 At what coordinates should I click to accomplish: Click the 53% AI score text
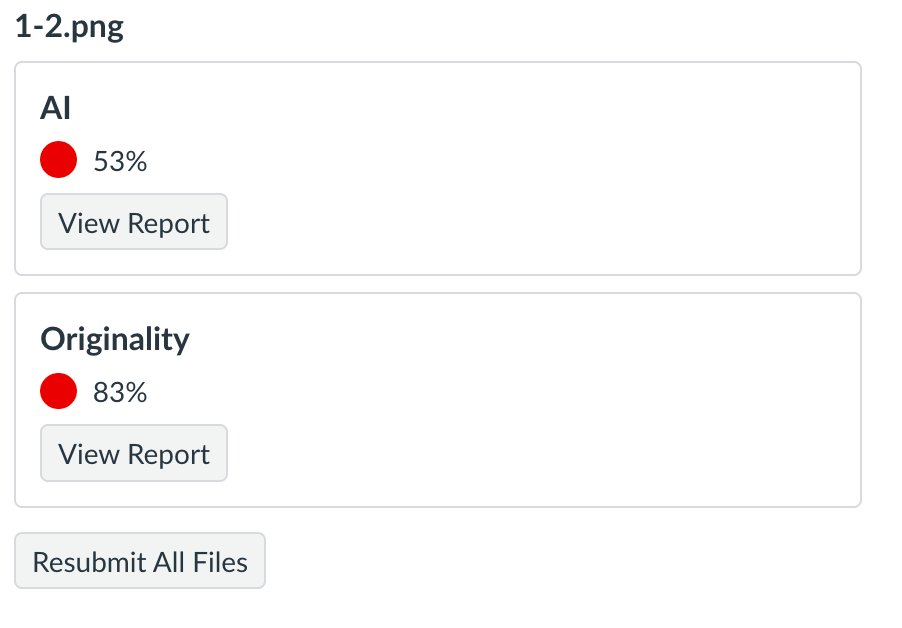coord(120,161)
